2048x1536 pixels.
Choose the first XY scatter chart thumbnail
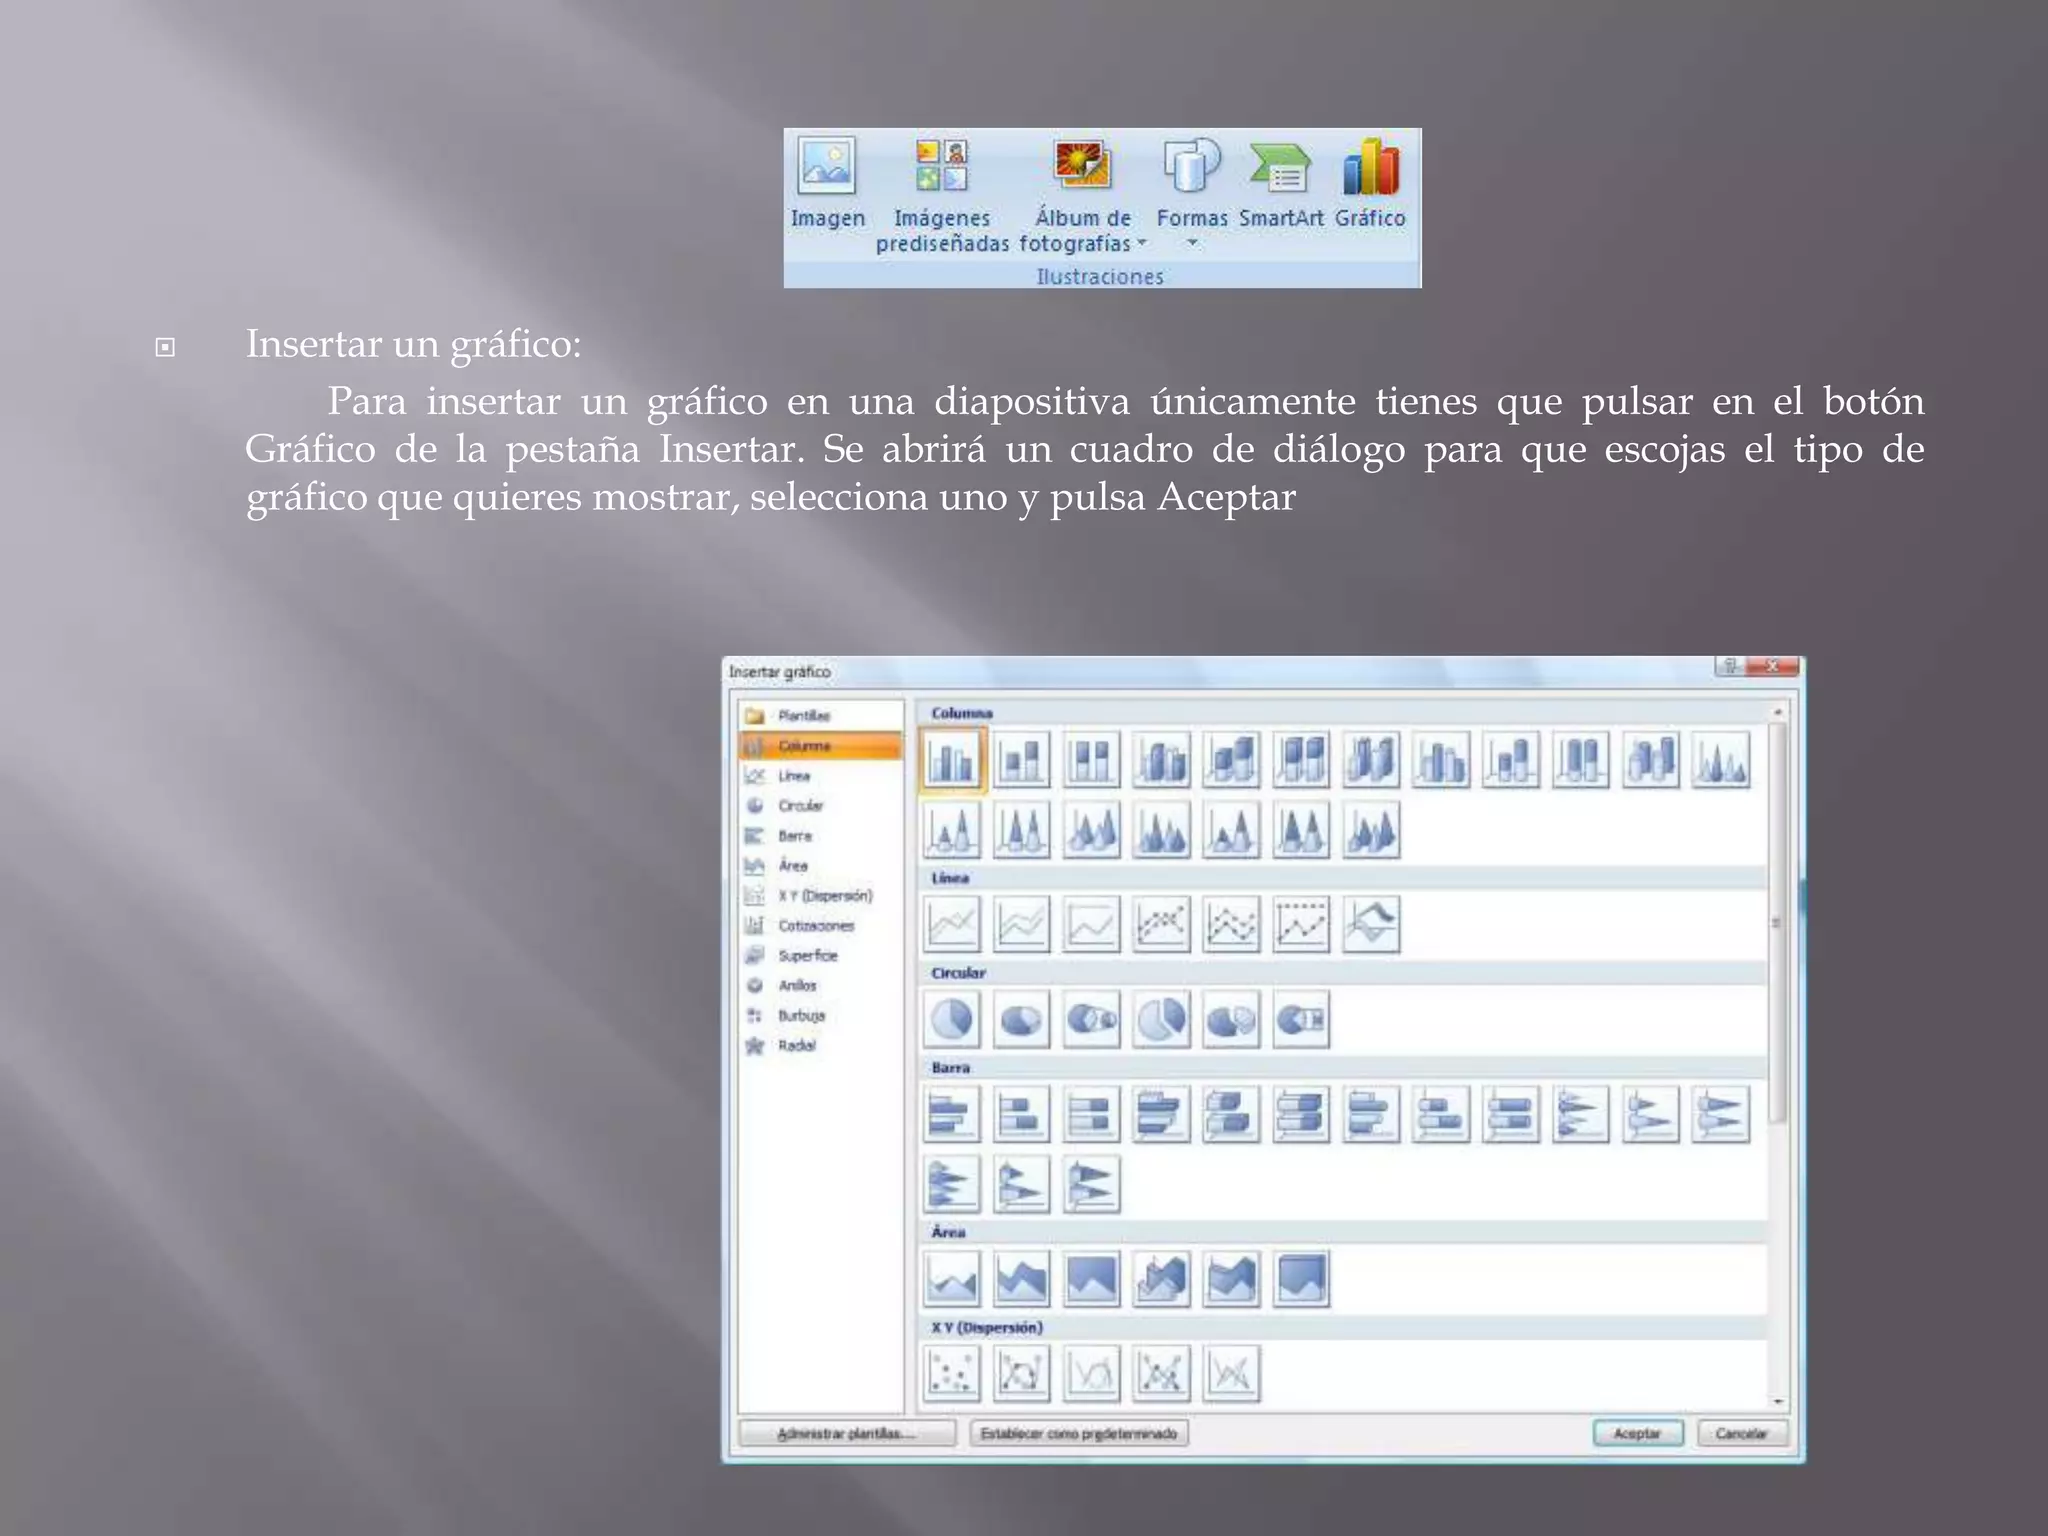coord(952,1373)
